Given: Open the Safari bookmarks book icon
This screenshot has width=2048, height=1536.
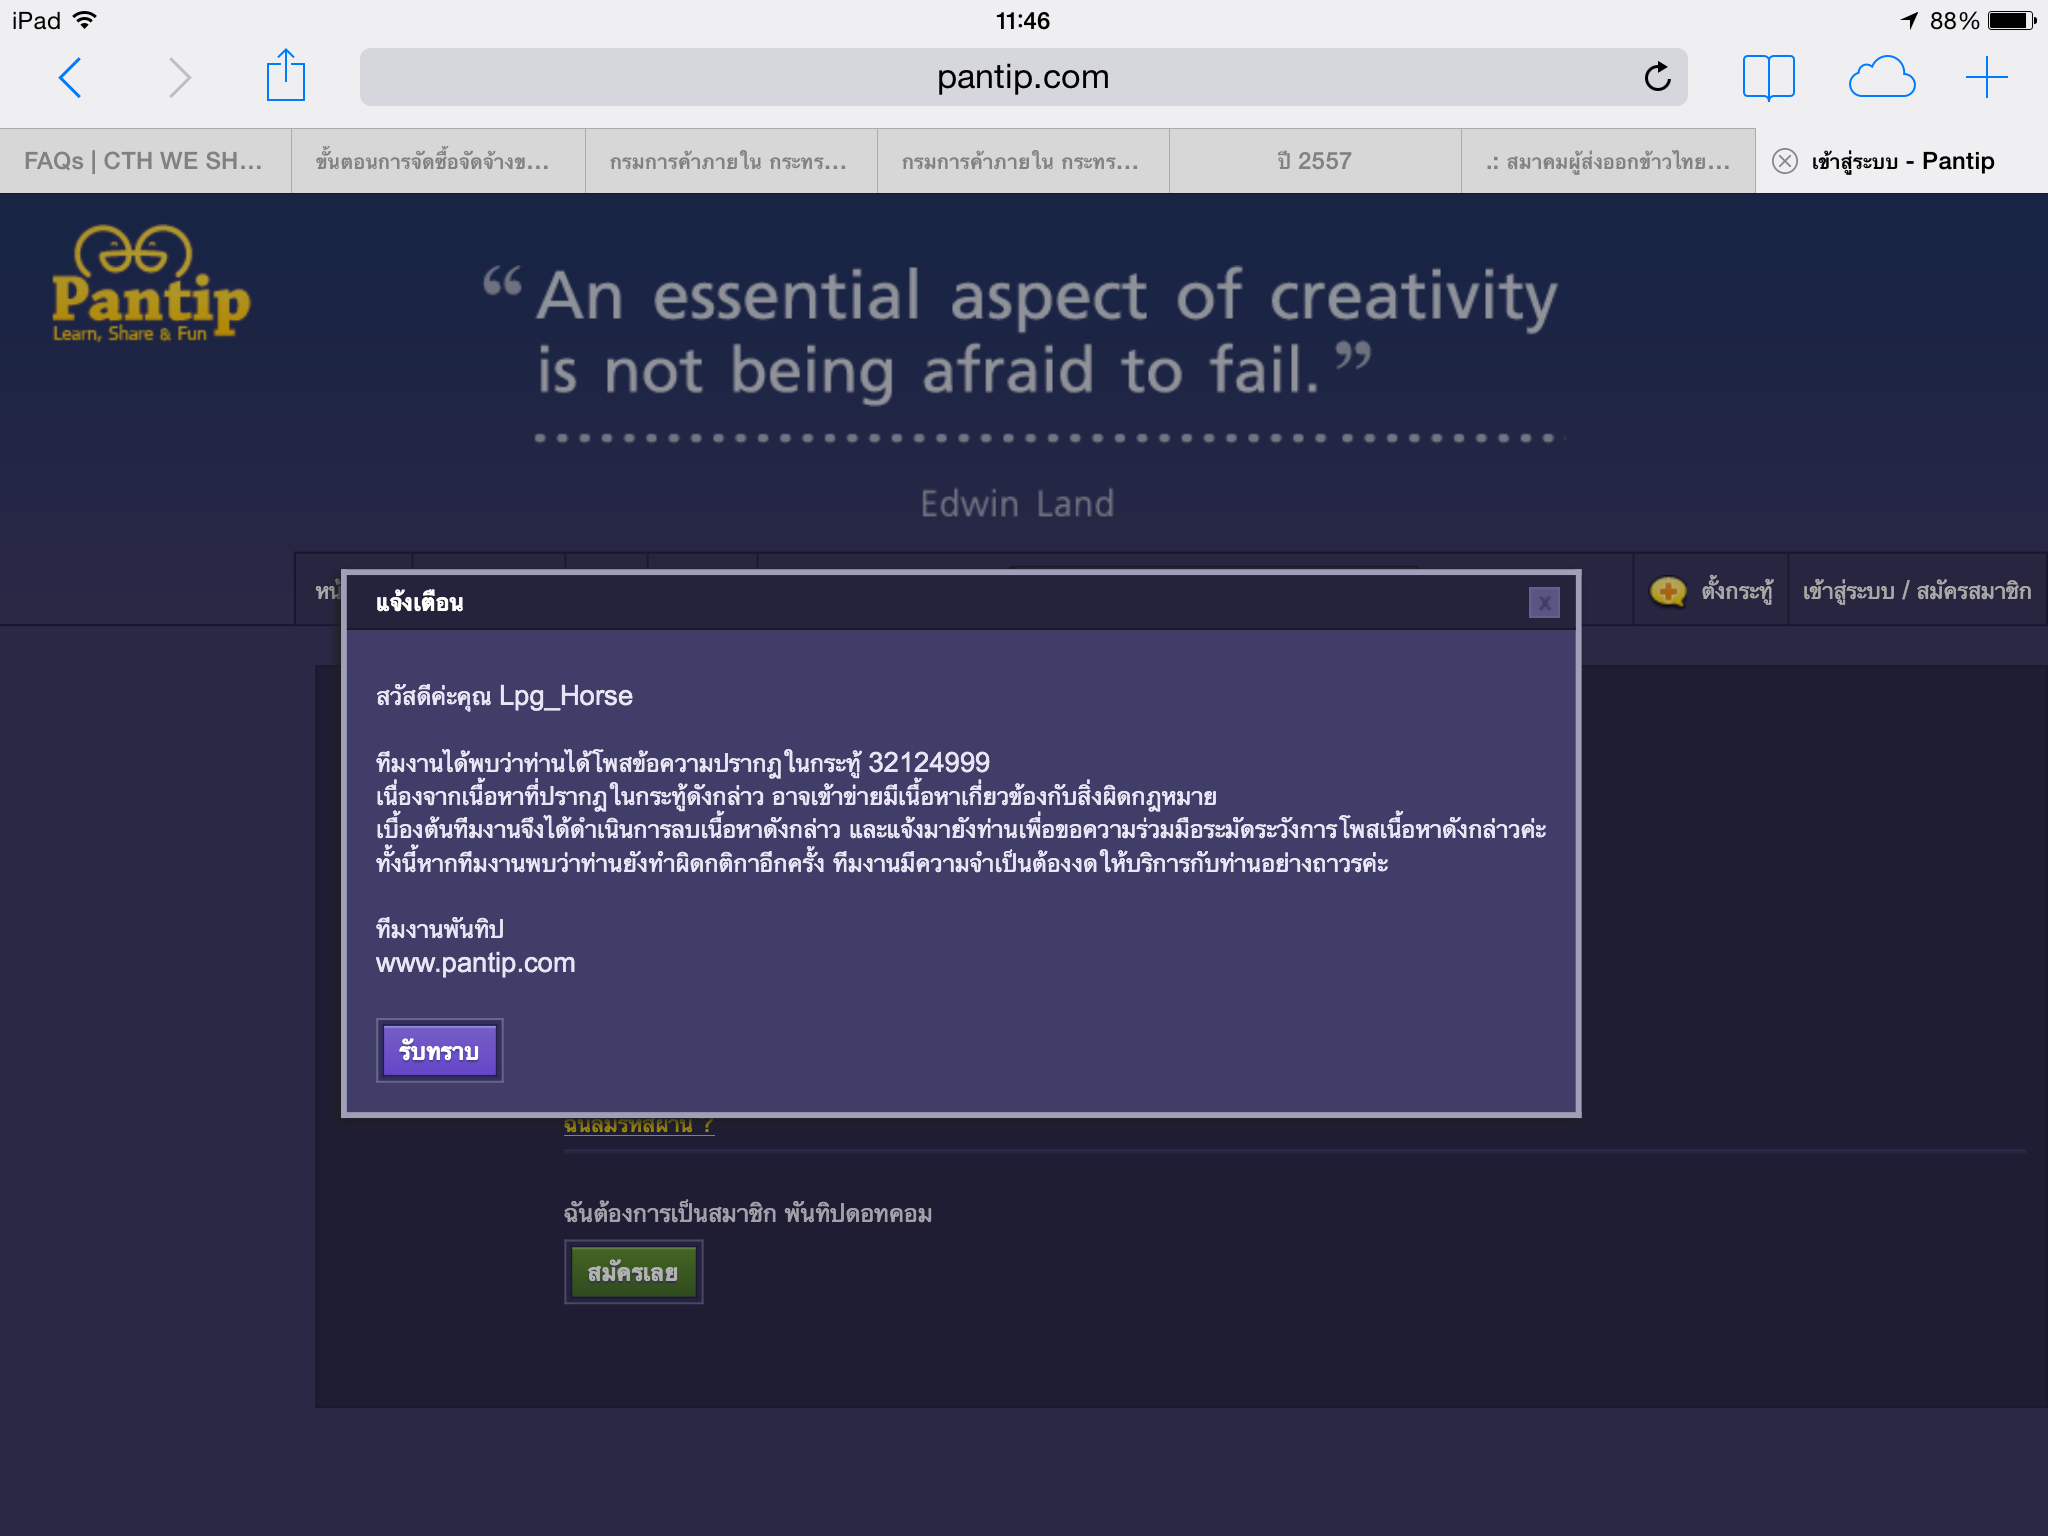Looking at the screenshot, I should pos(1768,77).
